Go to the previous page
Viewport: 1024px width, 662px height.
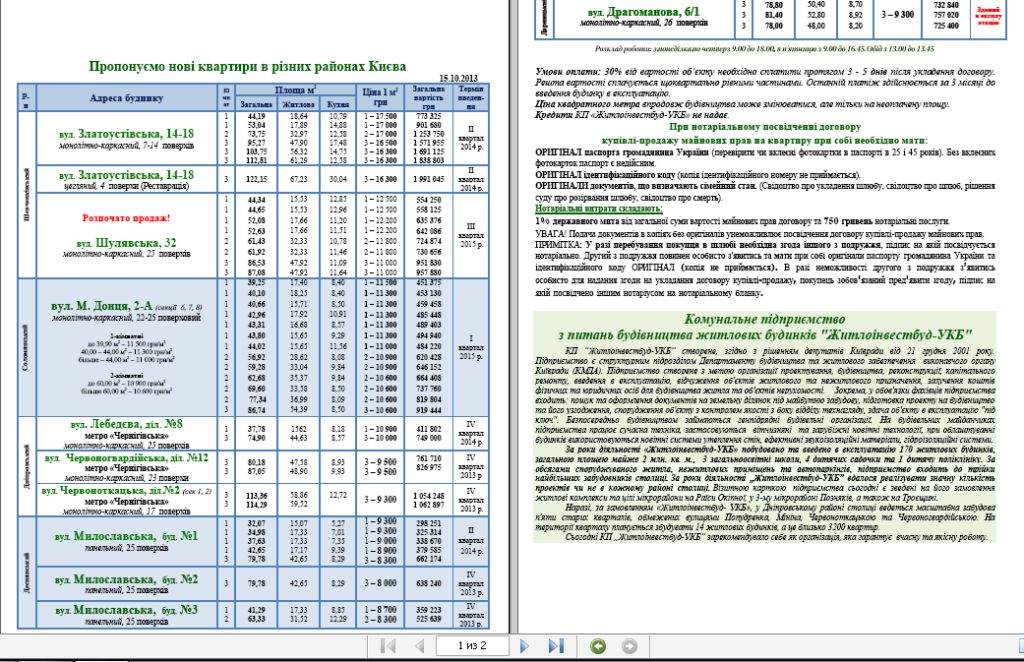(419, 646)
